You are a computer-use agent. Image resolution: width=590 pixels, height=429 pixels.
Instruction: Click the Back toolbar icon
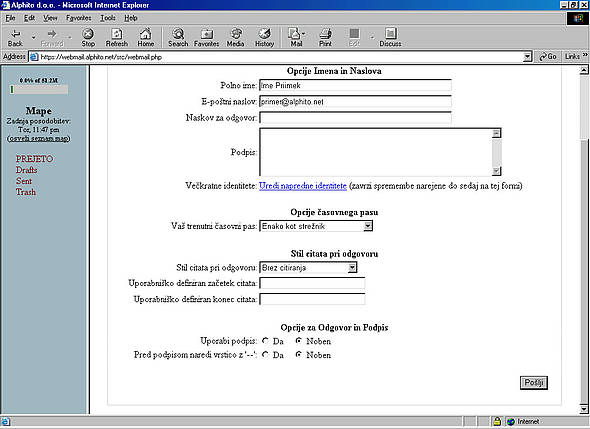[15, 37]
